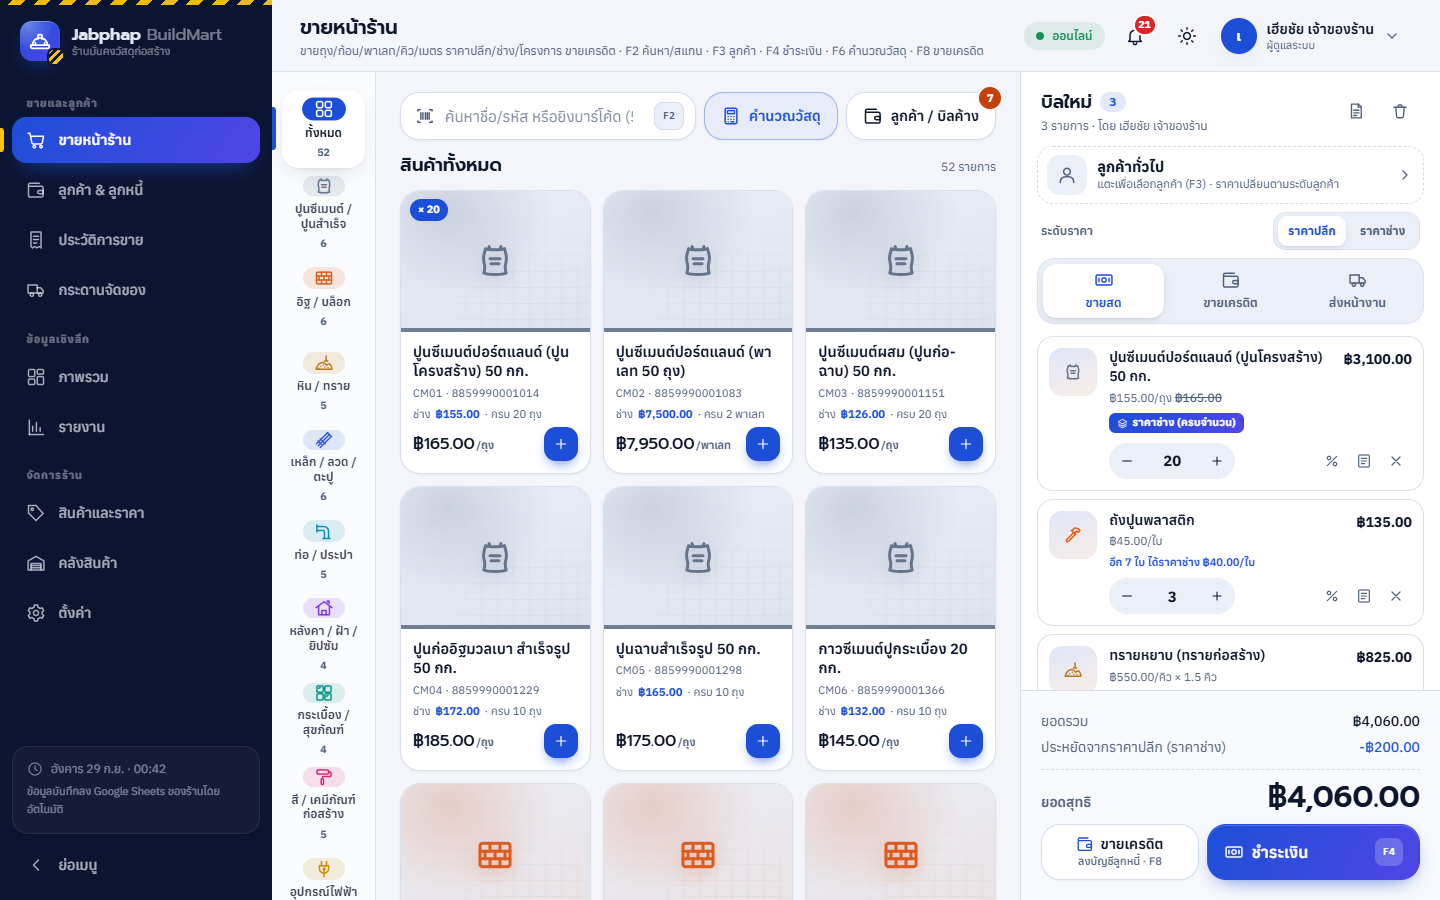The width and height of the screenshot is (1440, 900).
Task: Choose ขายเครดิต sale mode
Action: 1230,291
